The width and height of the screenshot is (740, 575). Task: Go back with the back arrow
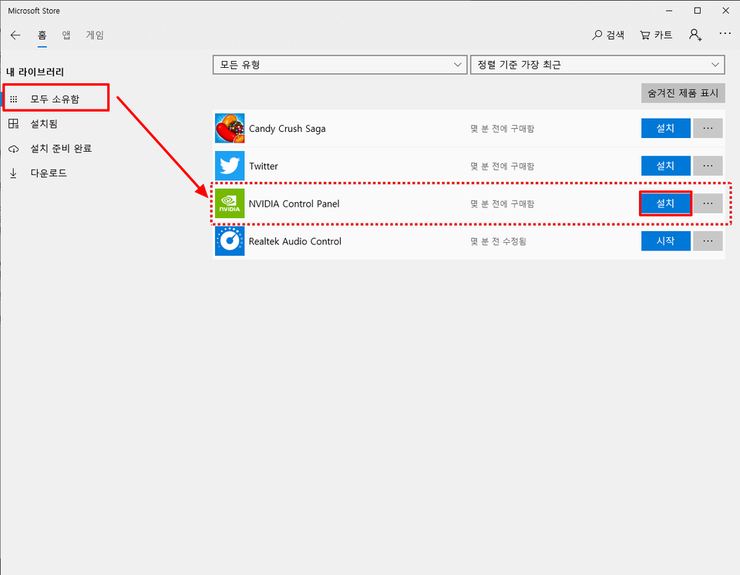click(15, 35)
